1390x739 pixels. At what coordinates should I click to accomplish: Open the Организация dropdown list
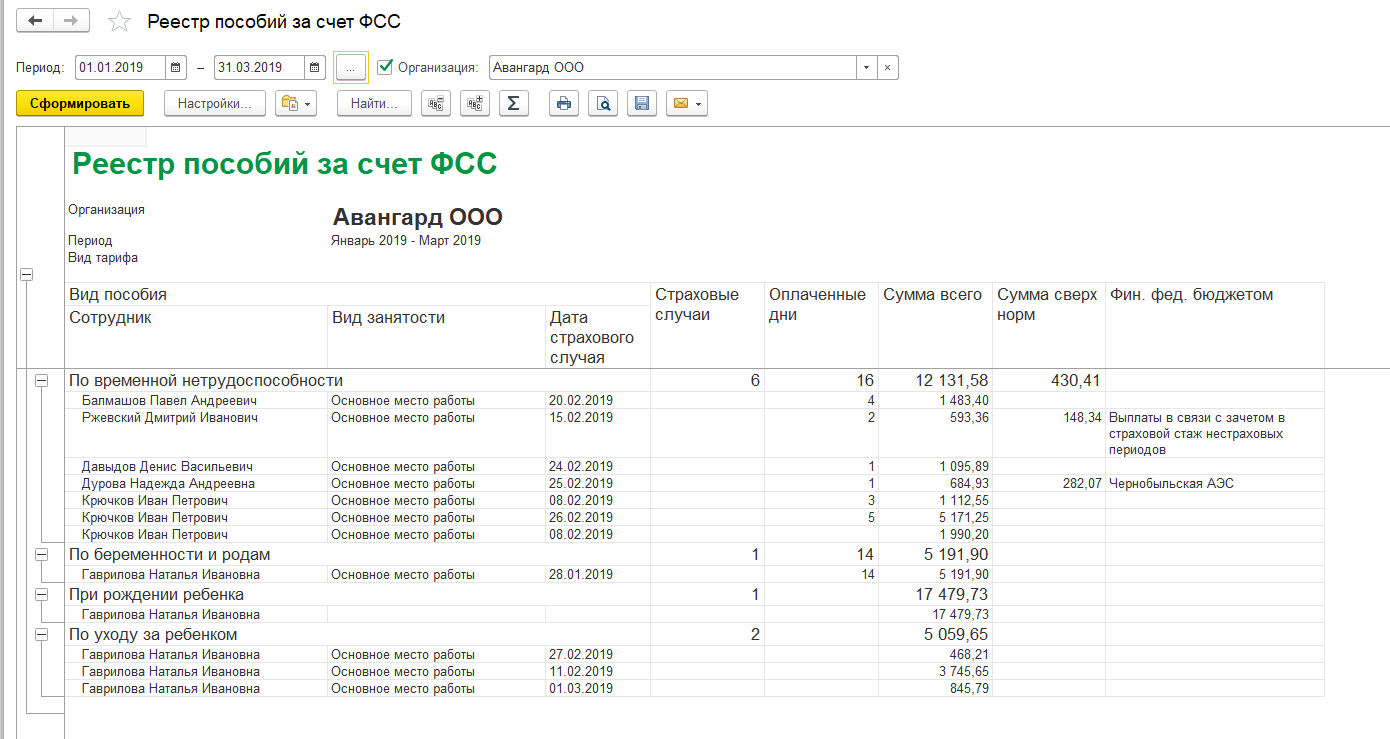coord(865,68)
